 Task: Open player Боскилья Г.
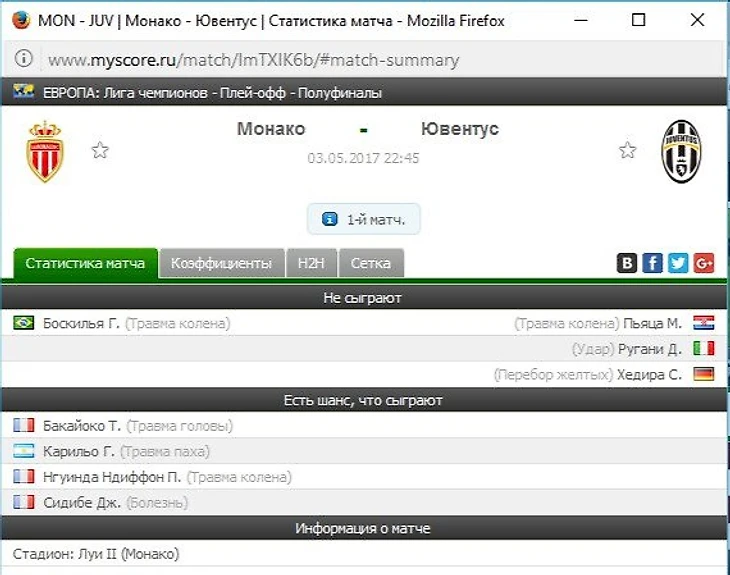(x=81, y=323)
